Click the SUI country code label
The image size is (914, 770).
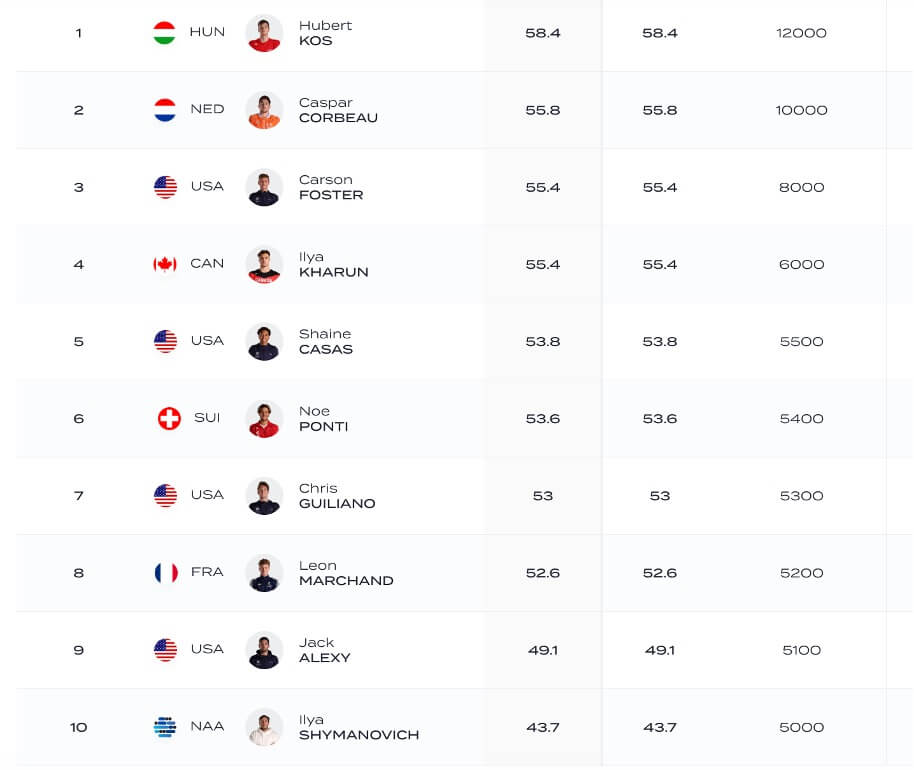click(207, 418)
